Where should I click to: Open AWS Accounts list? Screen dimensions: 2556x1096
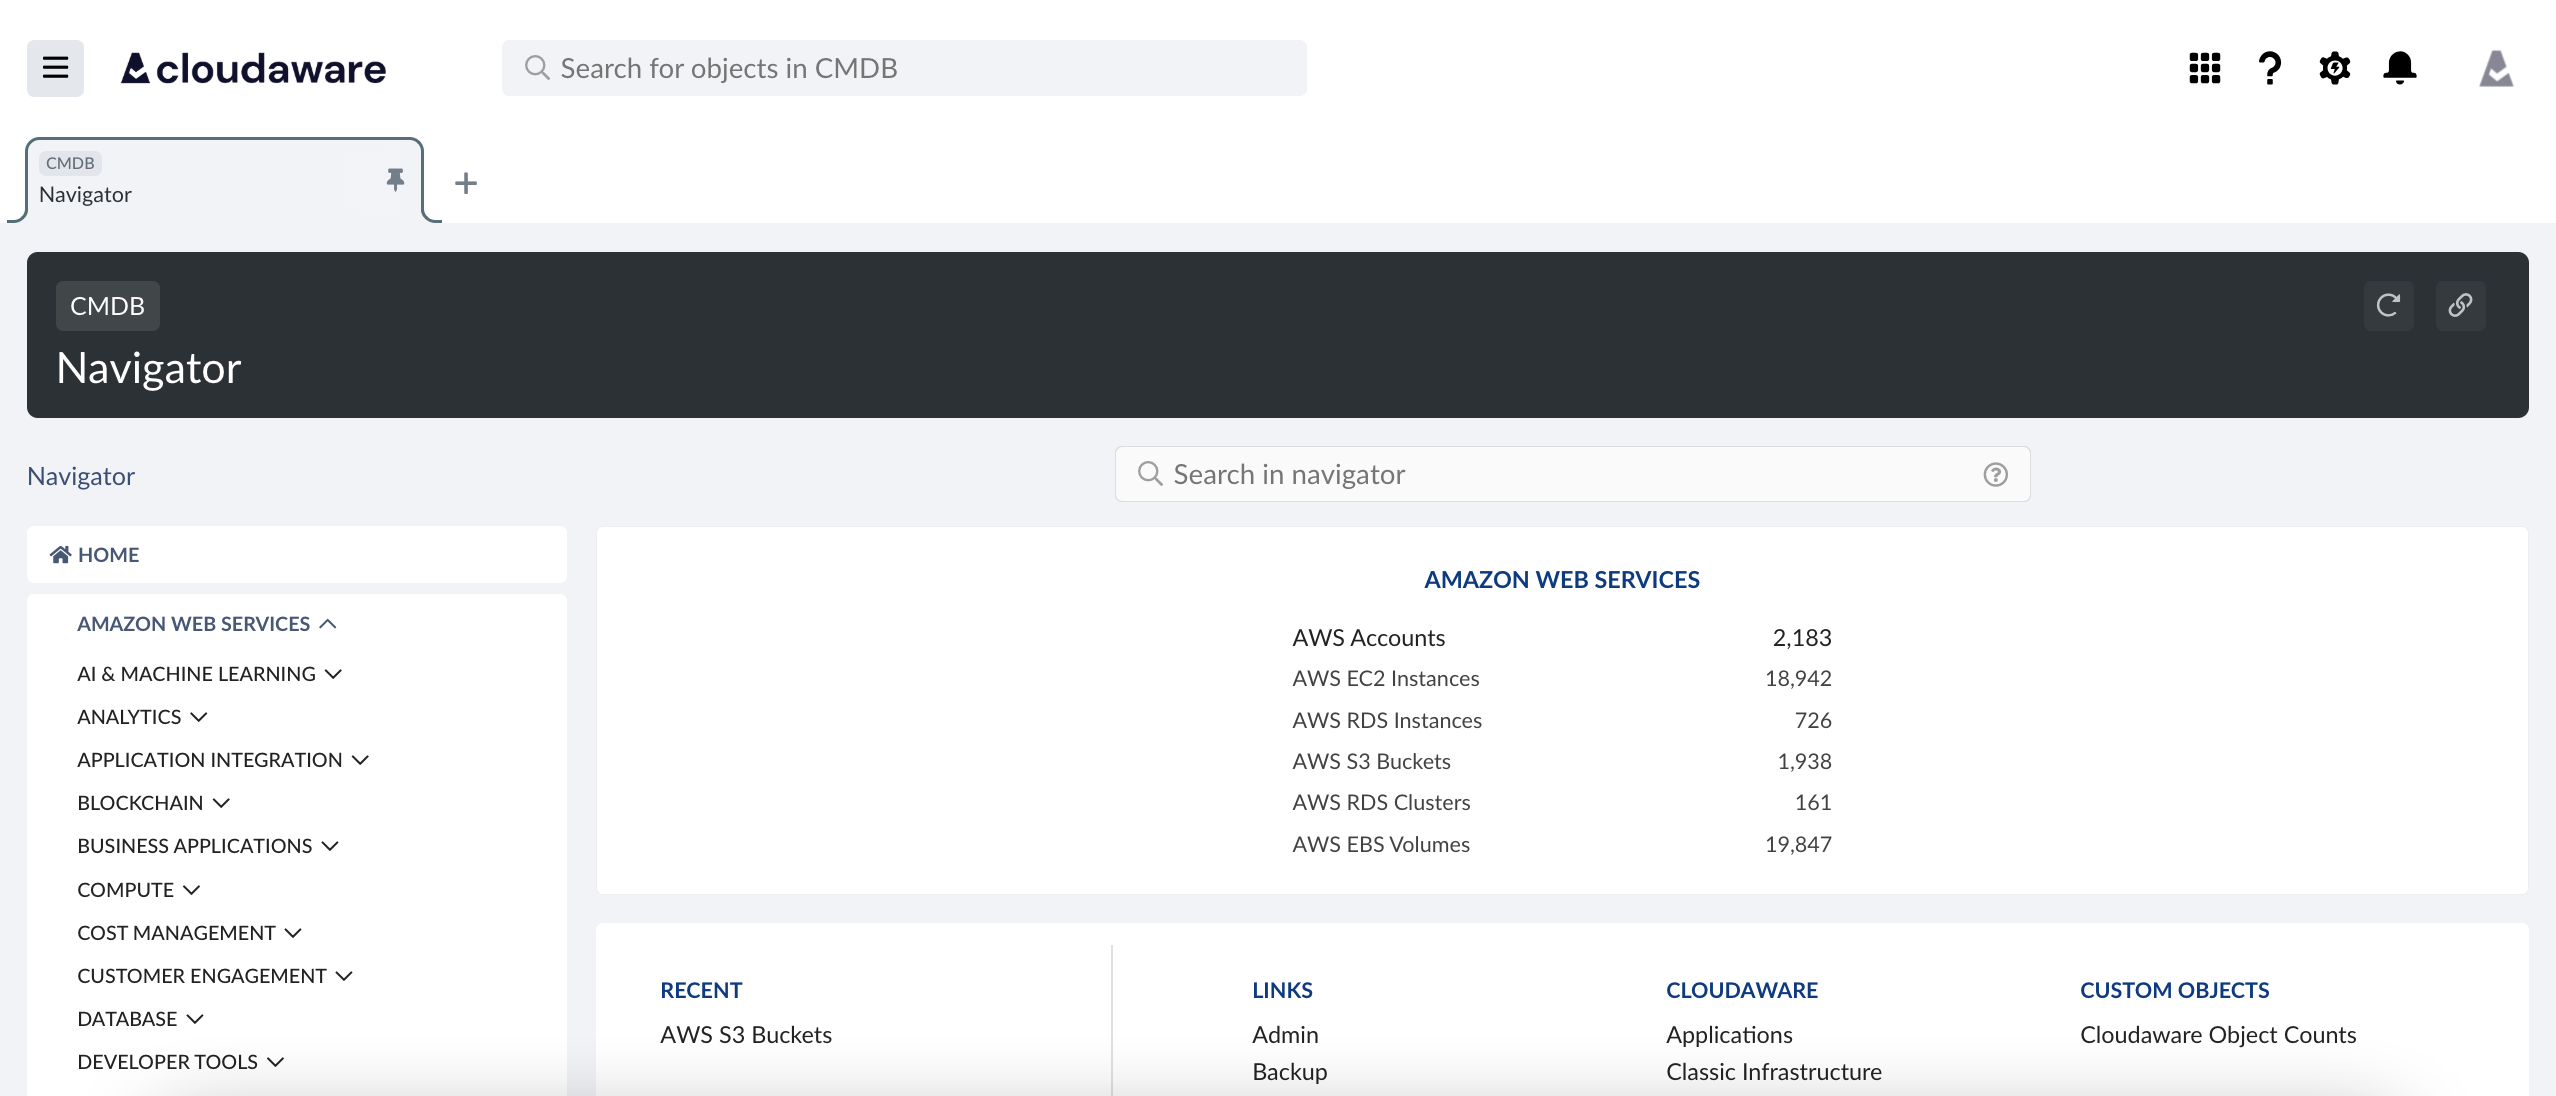(x=1368, y=638)
